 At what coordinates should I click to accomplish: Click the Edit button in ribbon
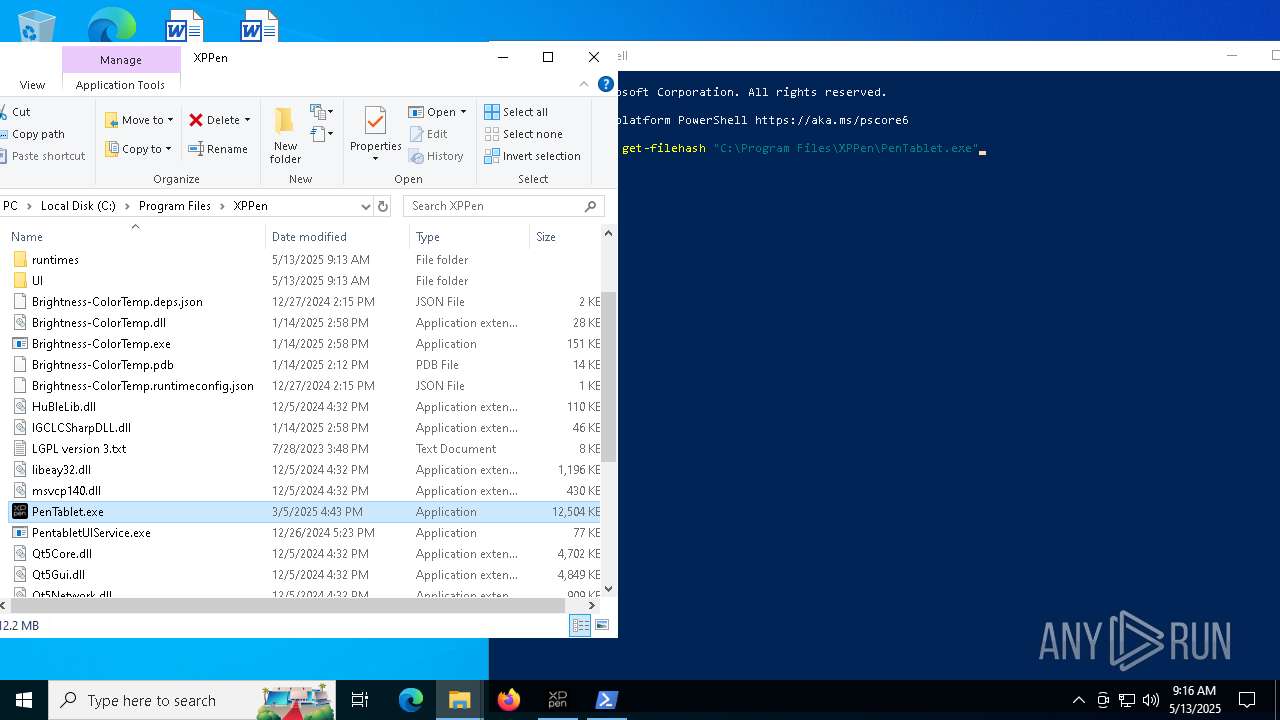(x=428, y=134)
